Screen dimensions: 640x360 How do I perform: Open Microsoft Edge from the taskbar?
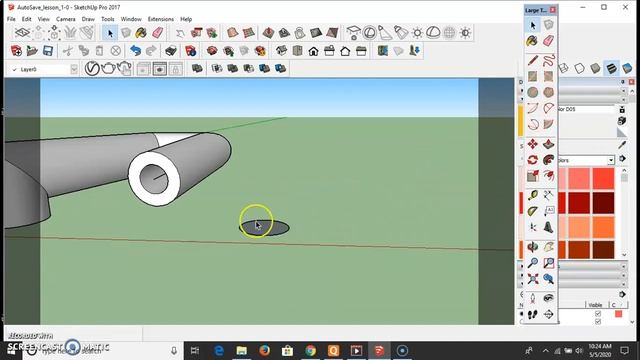[219, 351]
